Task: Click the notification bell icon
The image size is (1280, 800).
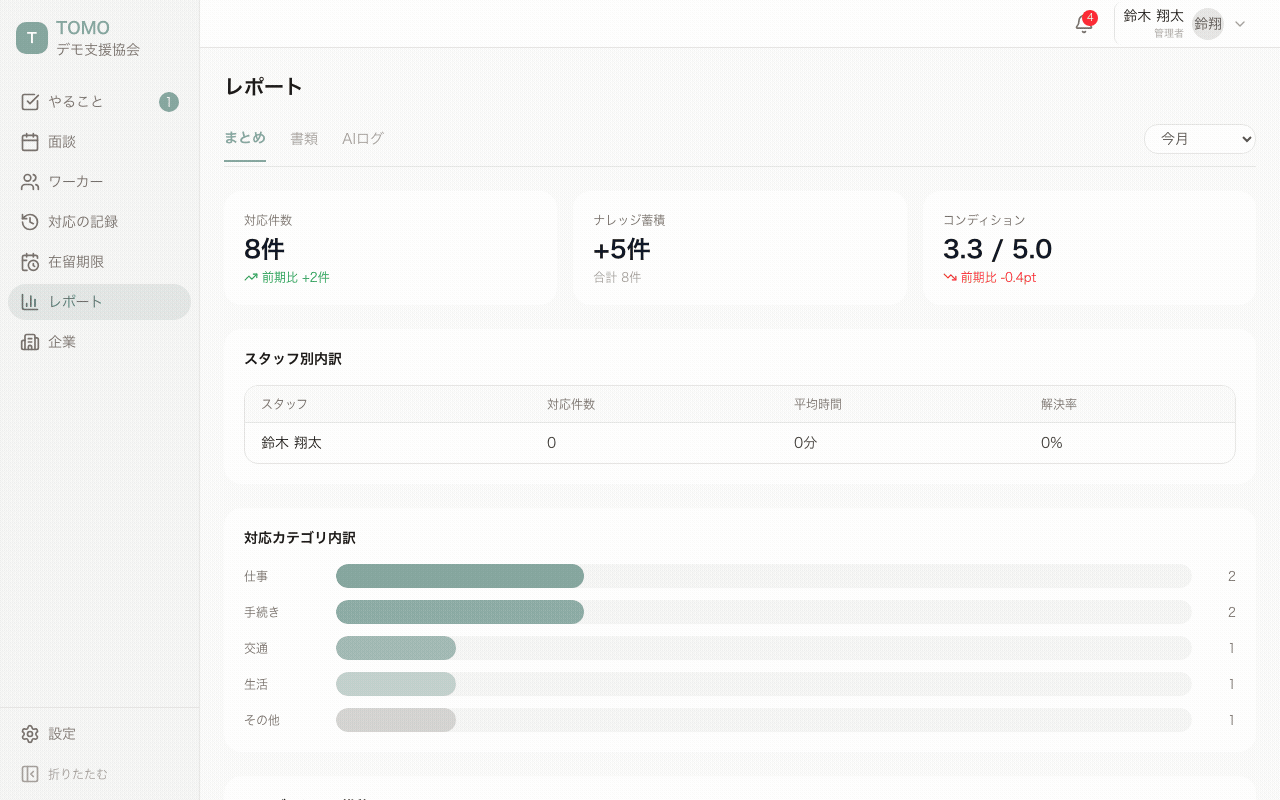Action: (x=1084, y=24)
